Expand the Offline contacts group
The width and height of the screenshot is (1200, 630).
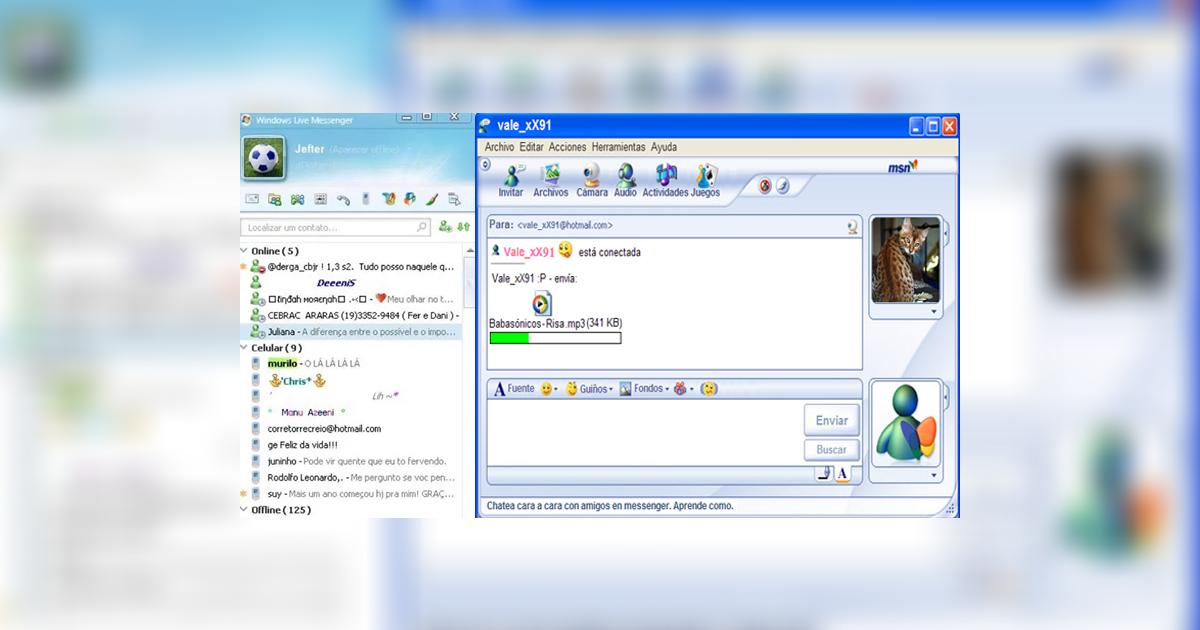coord(245,510)
